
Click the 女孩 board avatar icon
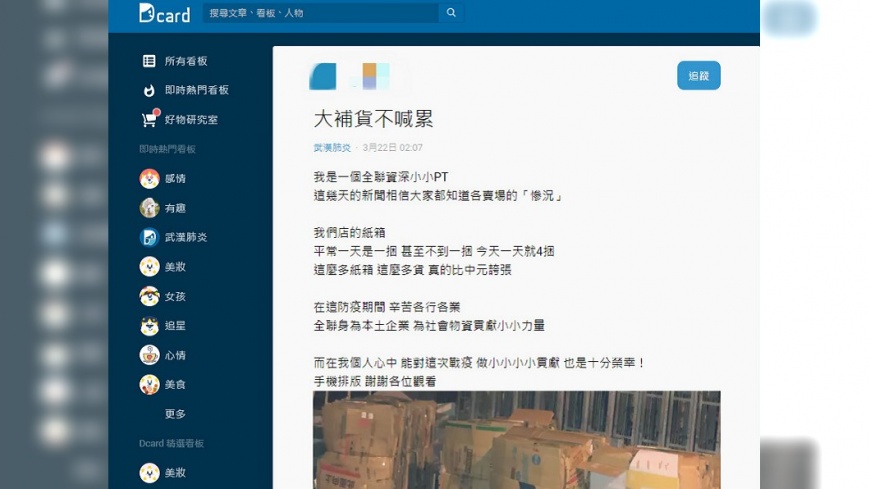(x=149, y=296)
